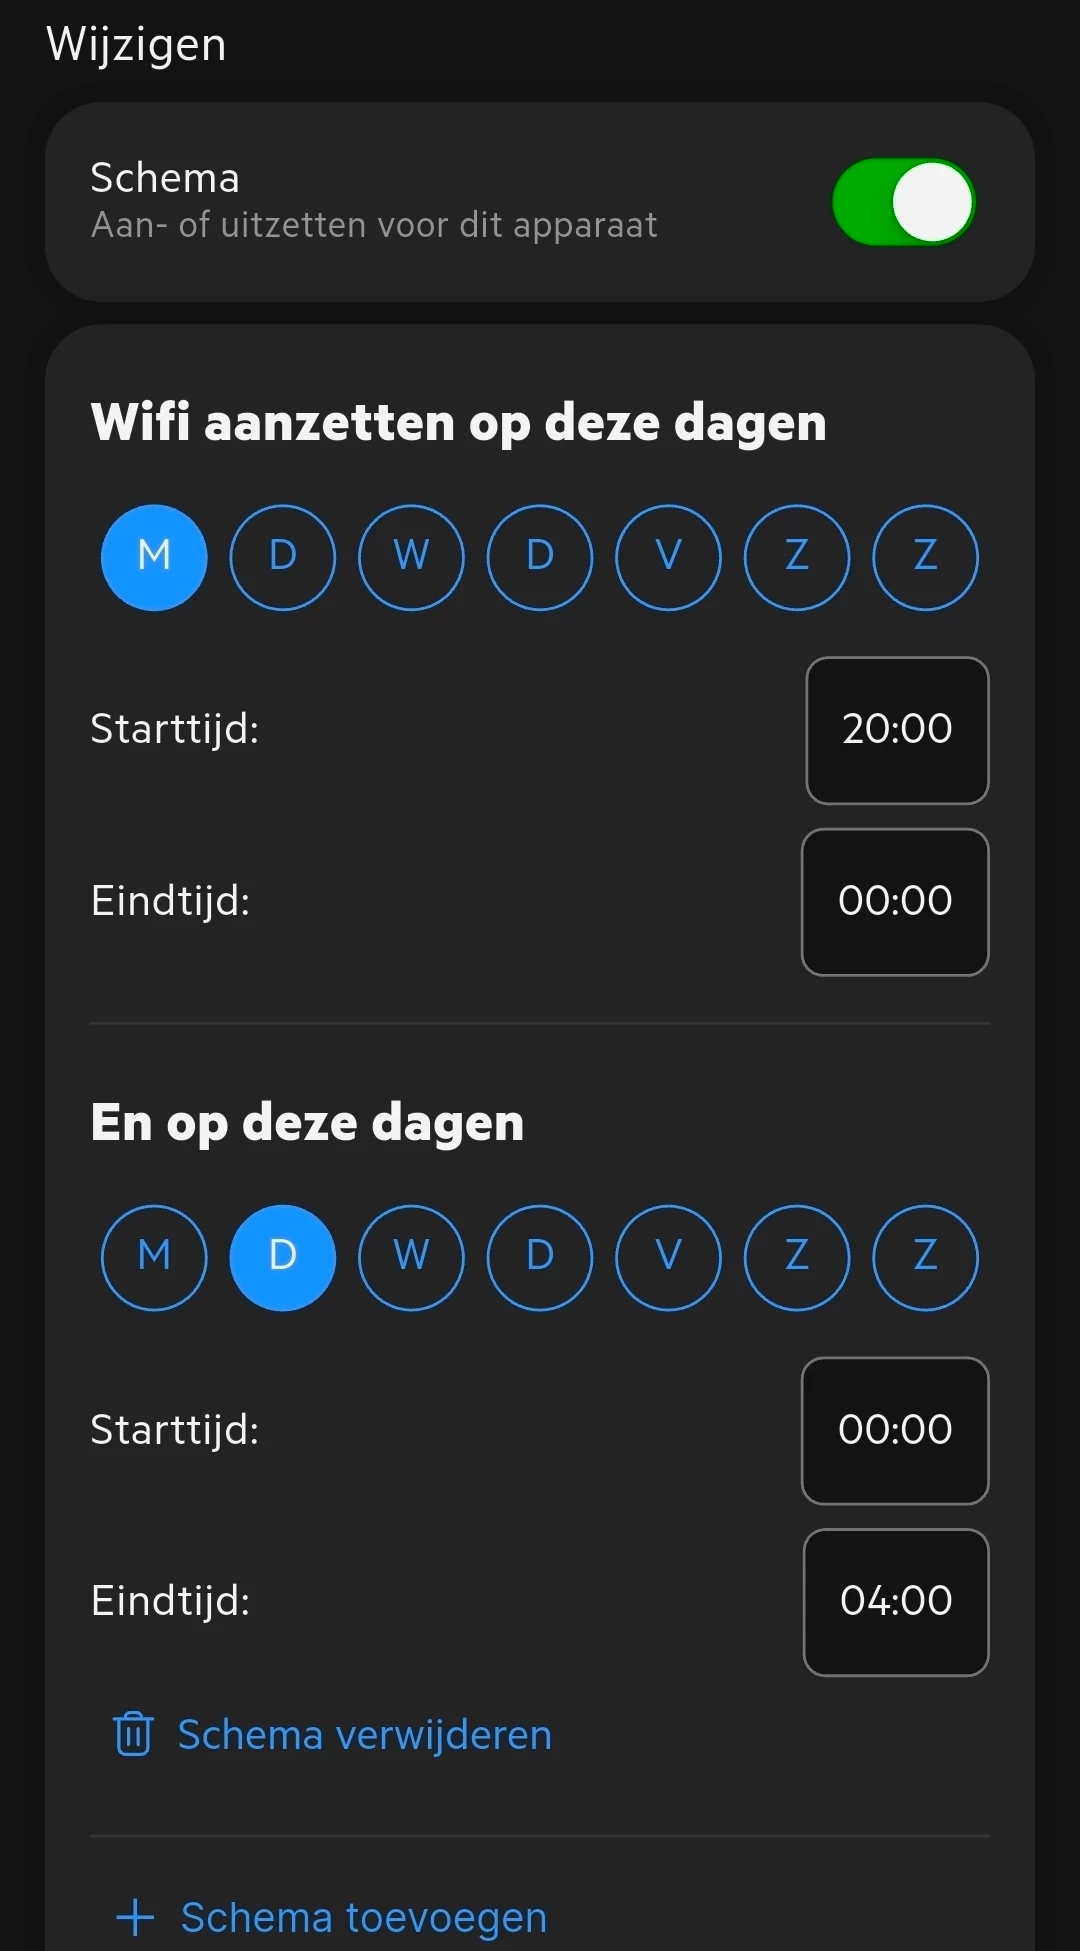1080x1951 pixels.
Task: Toggle the Schema switch off
Action: (903, 203)
